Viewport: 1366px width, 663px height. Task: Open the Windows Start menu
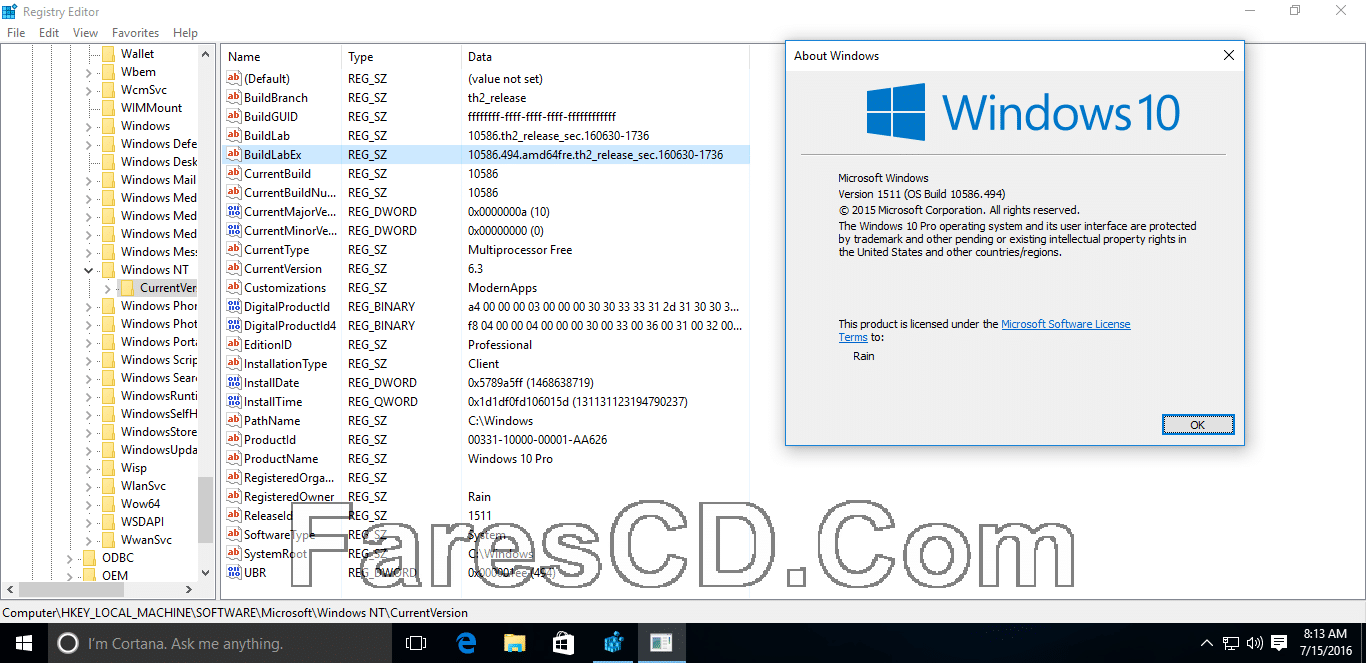click(x=24, y=643)
